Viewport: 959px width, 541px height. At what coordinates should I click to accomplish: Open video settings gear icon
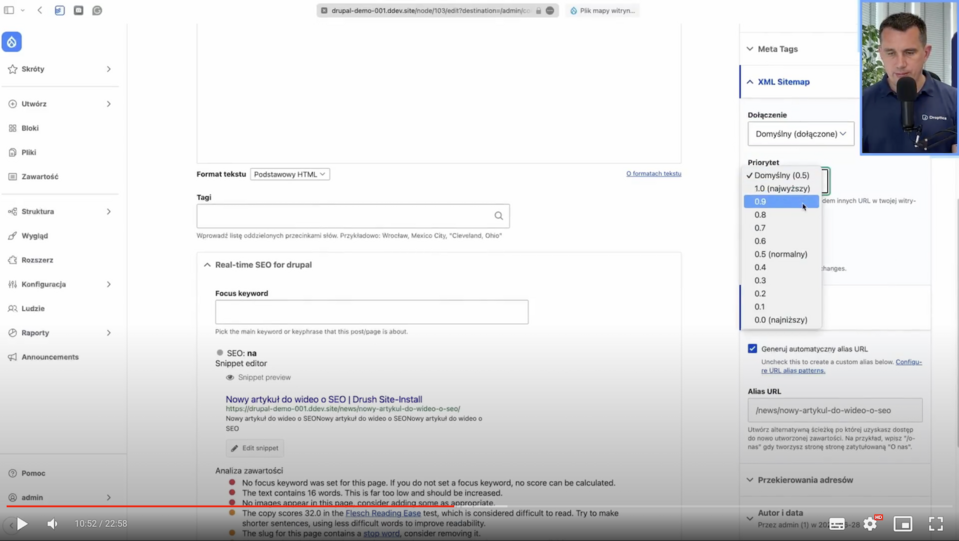click(870, 524)
